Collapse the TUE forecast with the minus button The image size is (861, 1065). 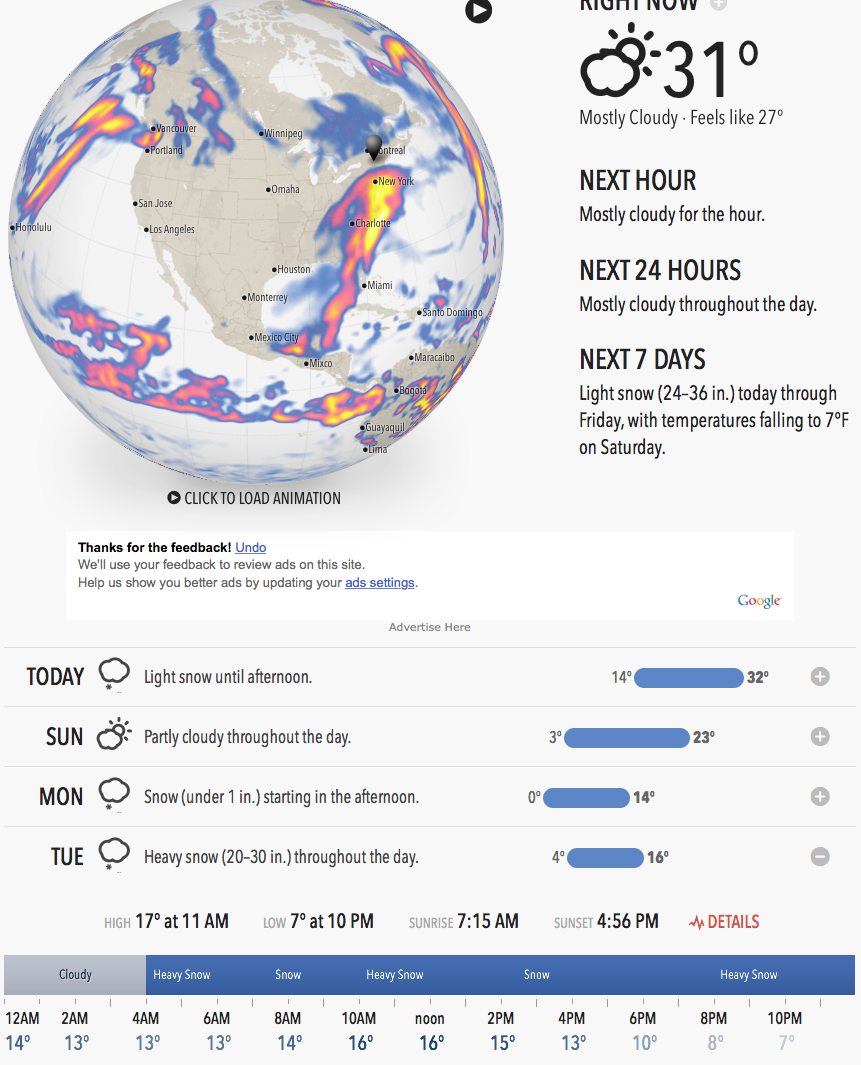(820, 856)
